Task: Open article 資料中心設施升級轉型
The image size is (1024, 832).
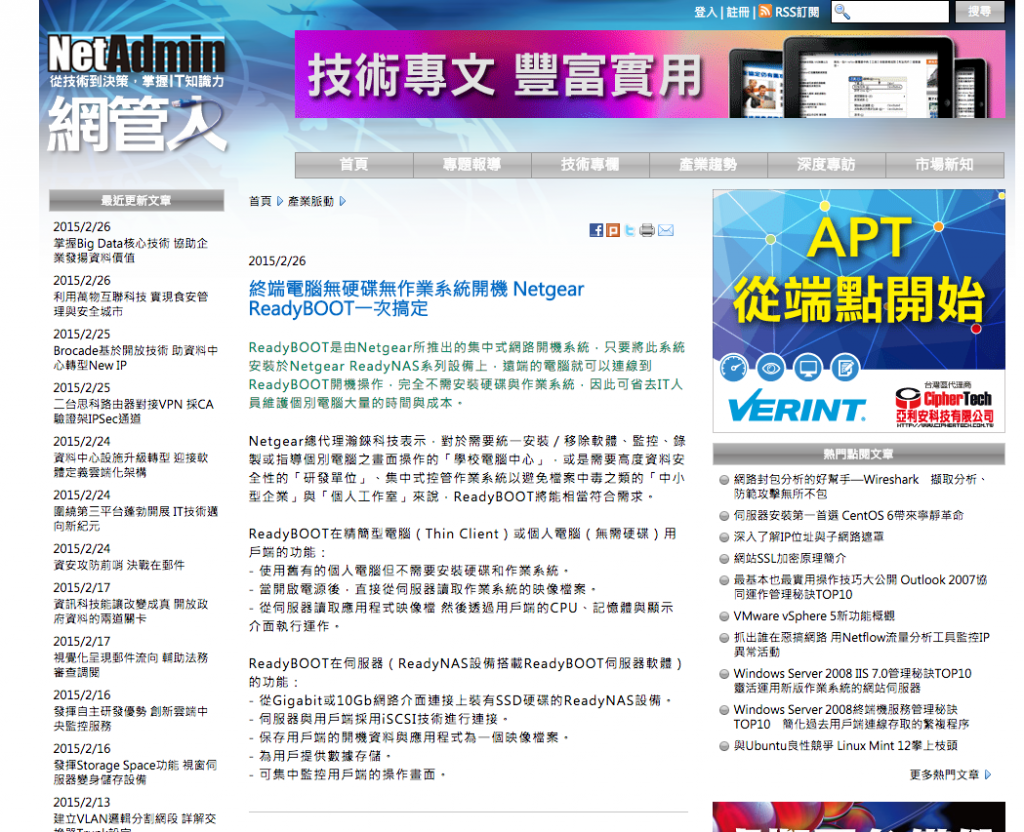Action: [x=131, y=464]
